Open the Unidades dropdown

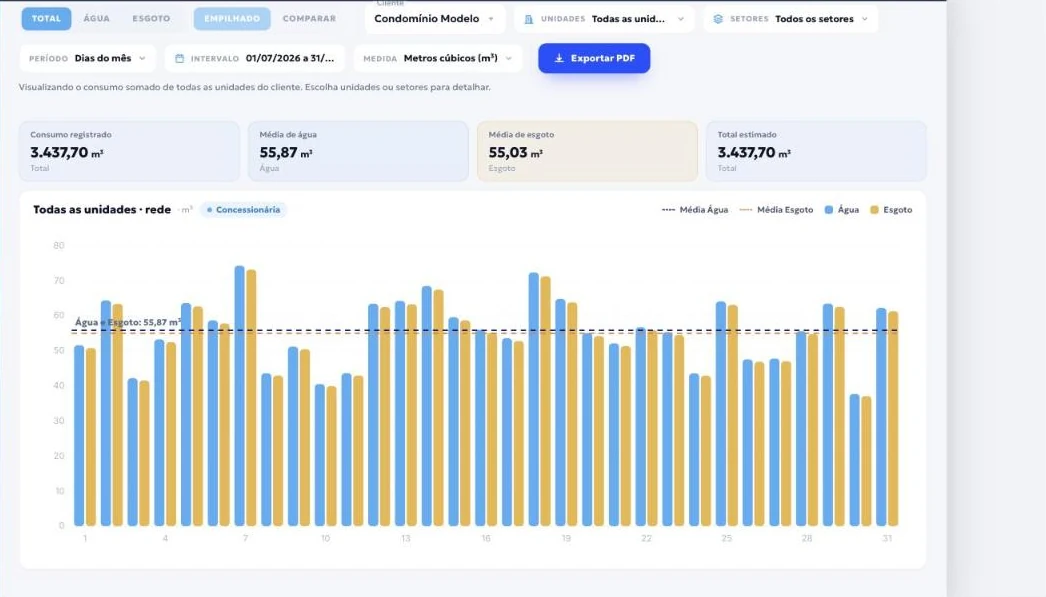604,19
